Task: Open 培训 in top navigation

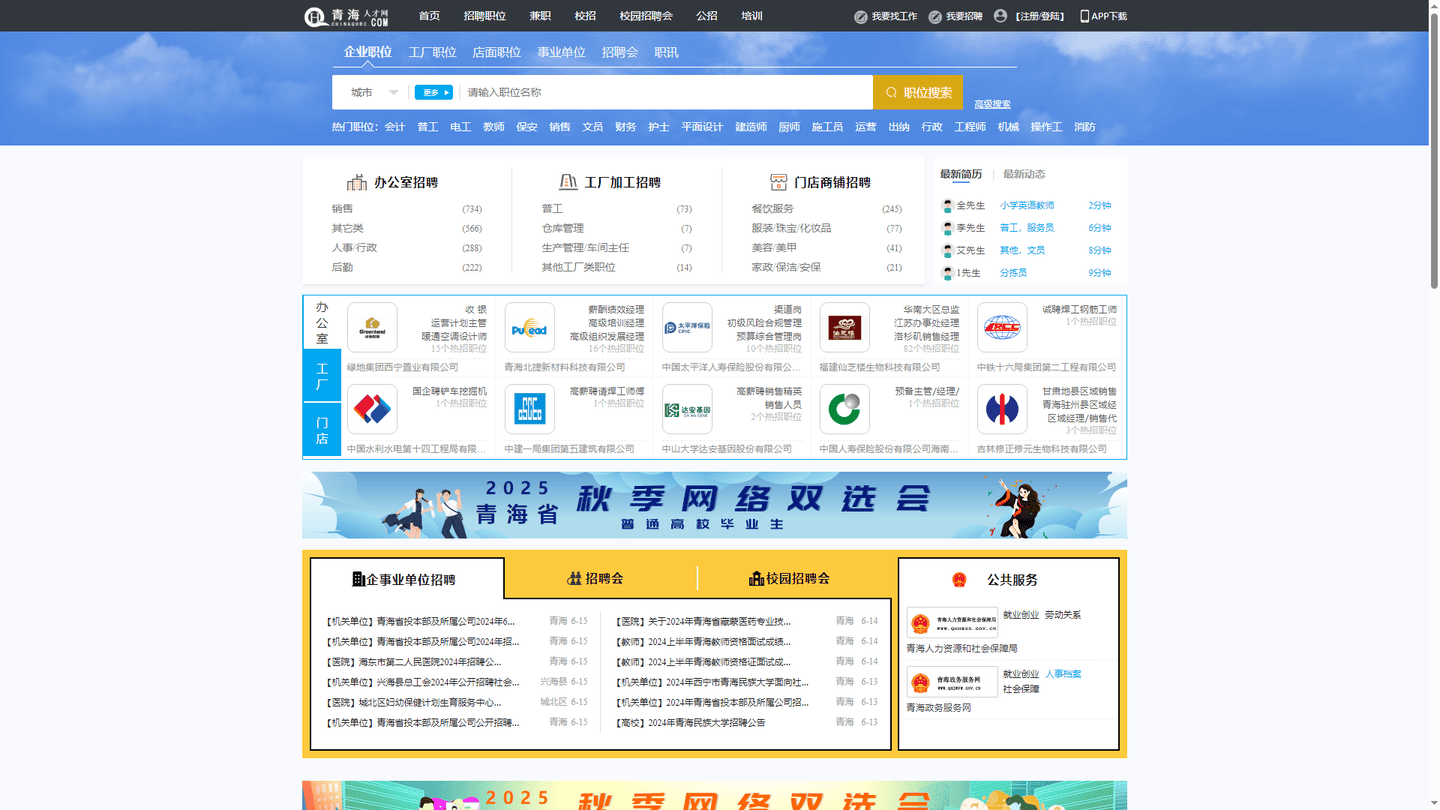Action: (752, 16)
